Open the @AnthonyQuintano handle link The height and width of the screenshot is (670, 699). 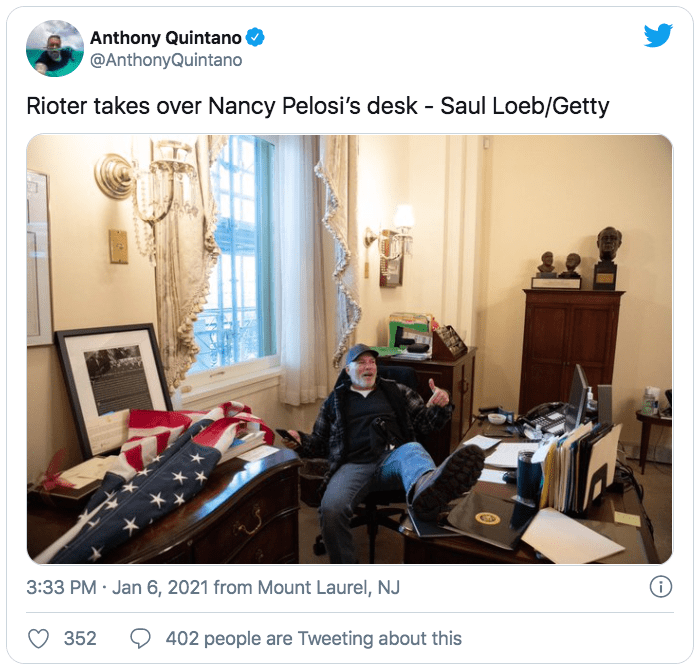pos(166,60)
